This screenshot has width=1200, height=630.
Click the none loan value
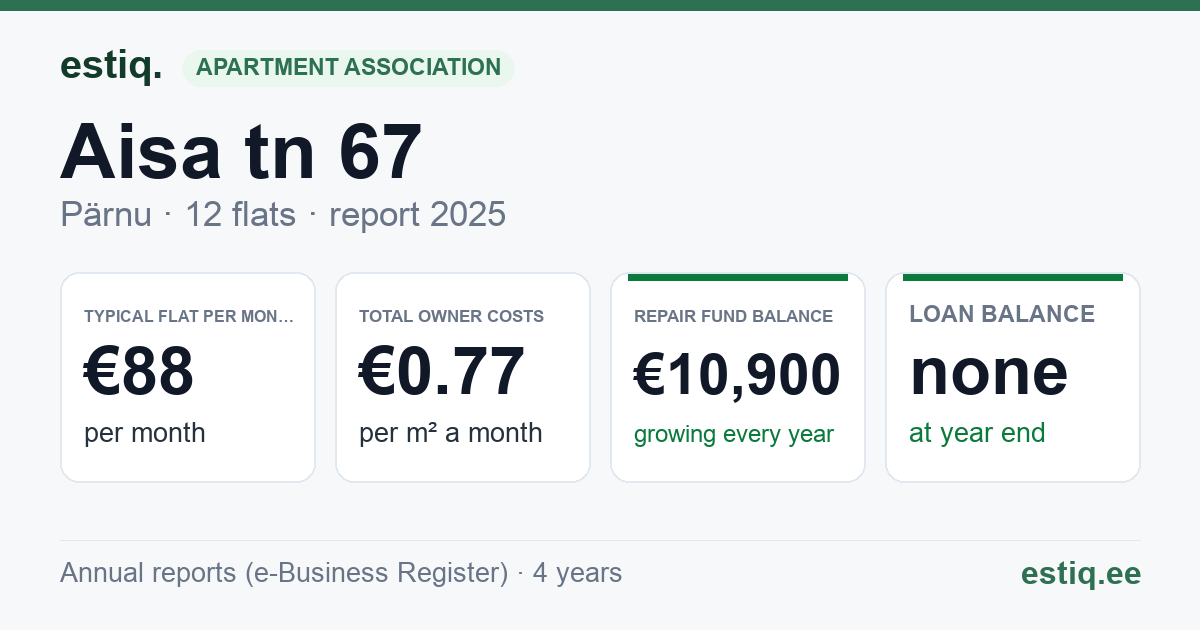(x=989, y=371)
